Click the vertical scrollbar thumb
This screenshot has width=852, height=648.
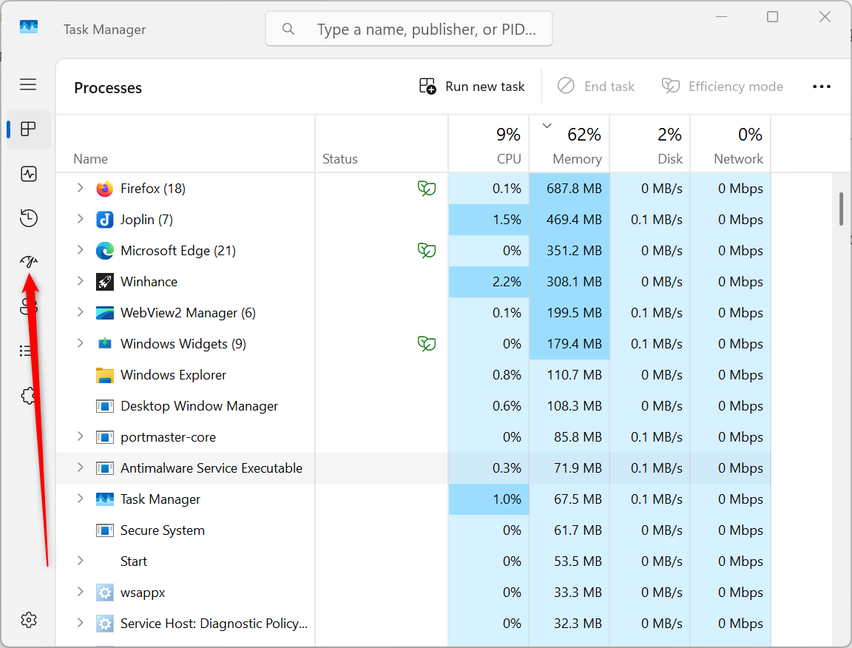pos(841,209)
